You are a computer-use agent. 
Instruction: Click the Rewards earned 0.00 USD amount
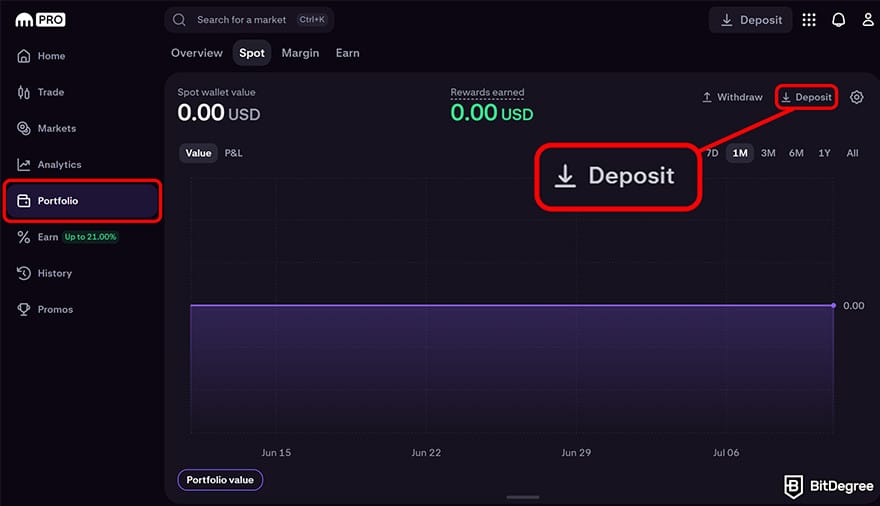(x=492, y=113)
